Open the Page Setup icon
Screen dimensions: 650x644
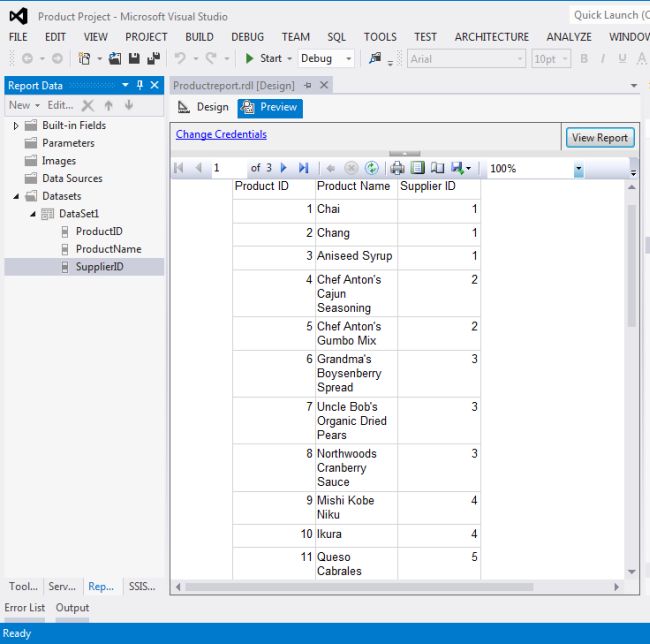(x=437, y=168)
